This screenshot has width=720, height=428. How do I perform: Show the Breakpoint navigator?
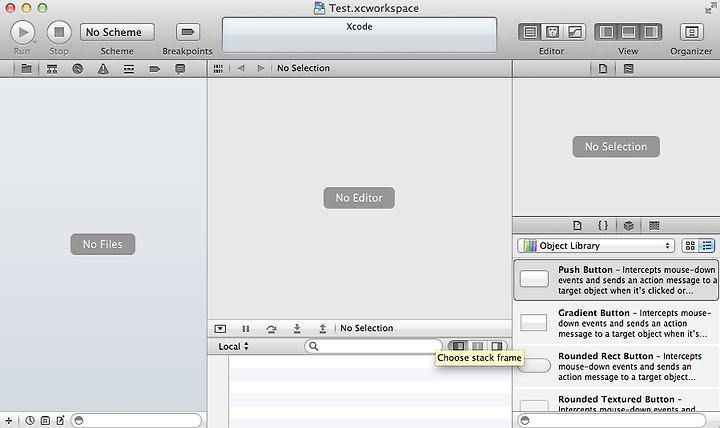(155, 69)
